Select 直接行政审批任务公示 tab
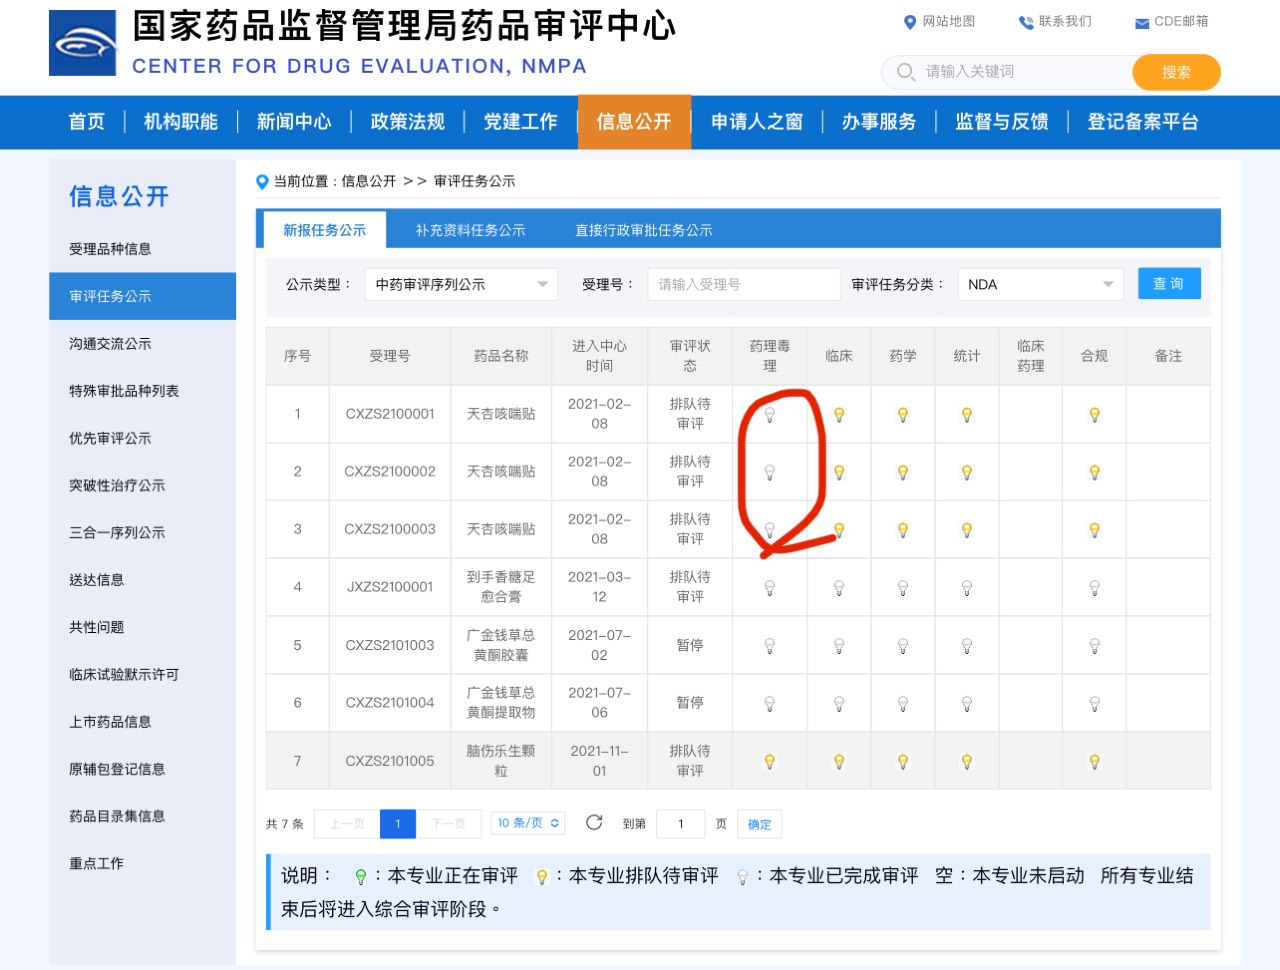 [x=643, y=230]
